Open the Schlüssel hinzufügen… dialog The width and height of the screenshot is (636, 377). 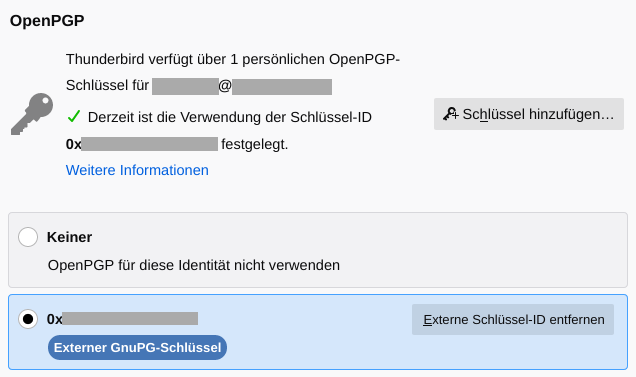click(x=529, y=114)
